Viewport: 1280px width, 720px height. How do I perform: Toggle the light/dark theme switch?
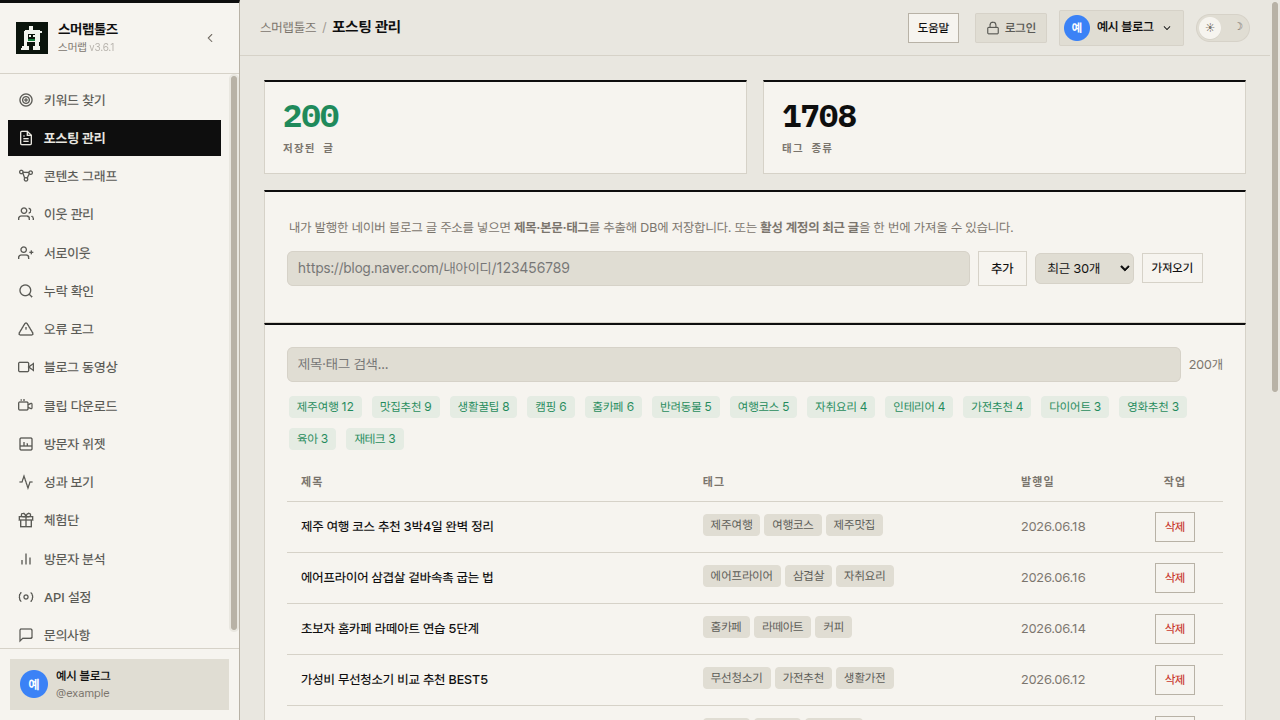click(1223, 28)
